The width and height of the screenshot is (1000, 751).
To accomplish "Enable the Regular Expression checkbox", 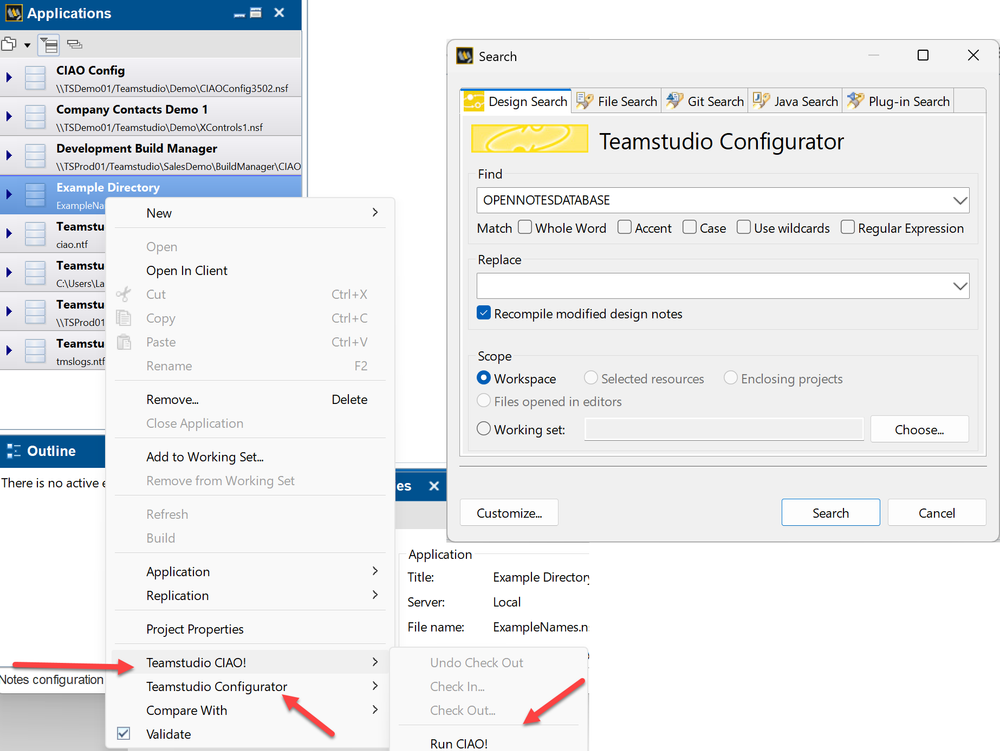I will click(x=848, y=228).
